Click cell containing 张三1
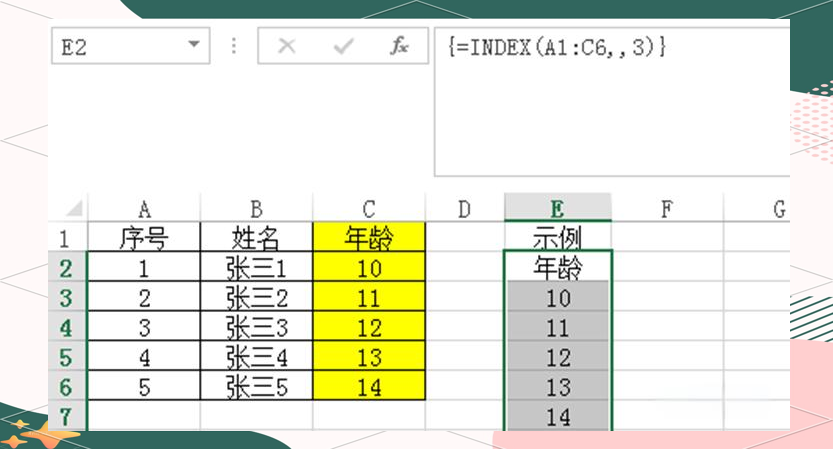833x449 pixels. click(x=257, y=267)
